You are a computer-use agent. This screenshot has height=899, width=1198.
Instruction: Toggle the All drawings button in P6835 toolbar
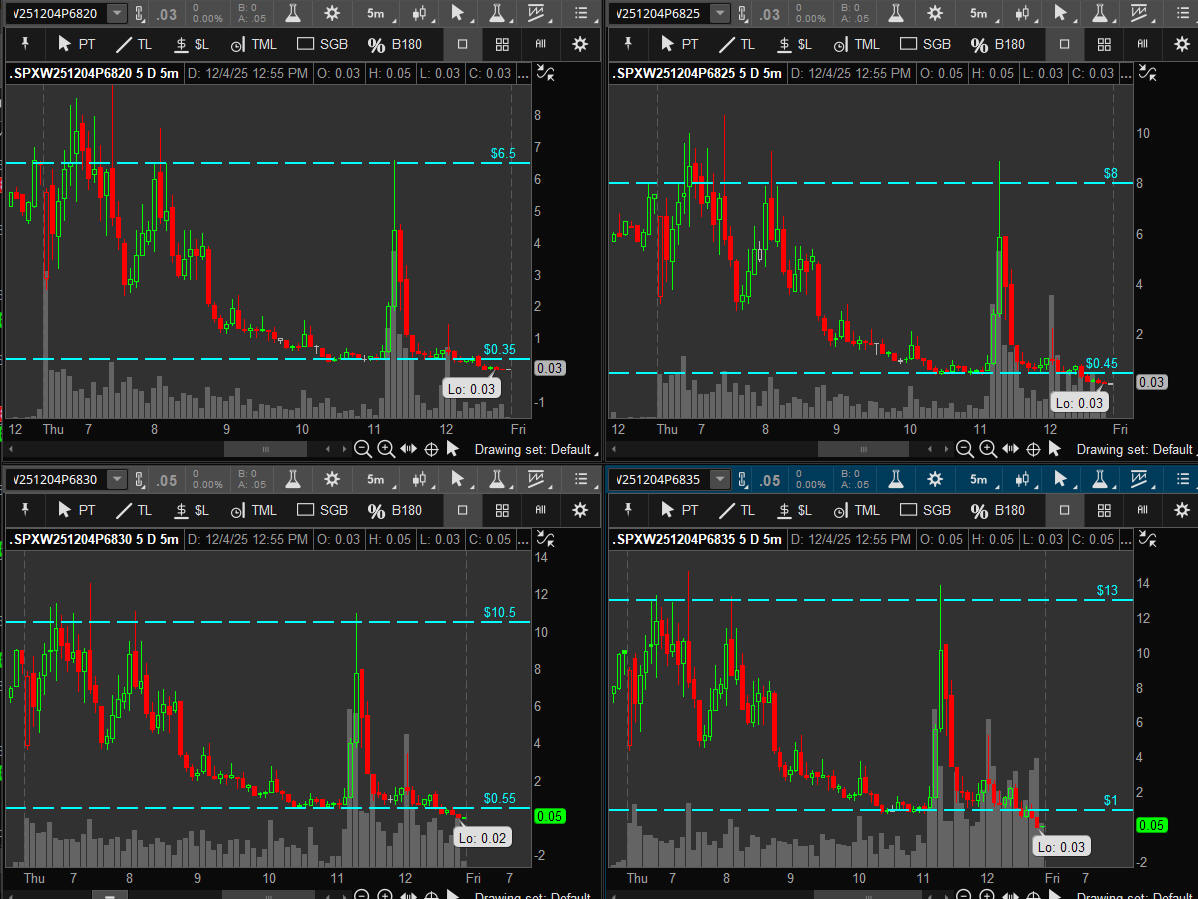[x=1141, y=510]
